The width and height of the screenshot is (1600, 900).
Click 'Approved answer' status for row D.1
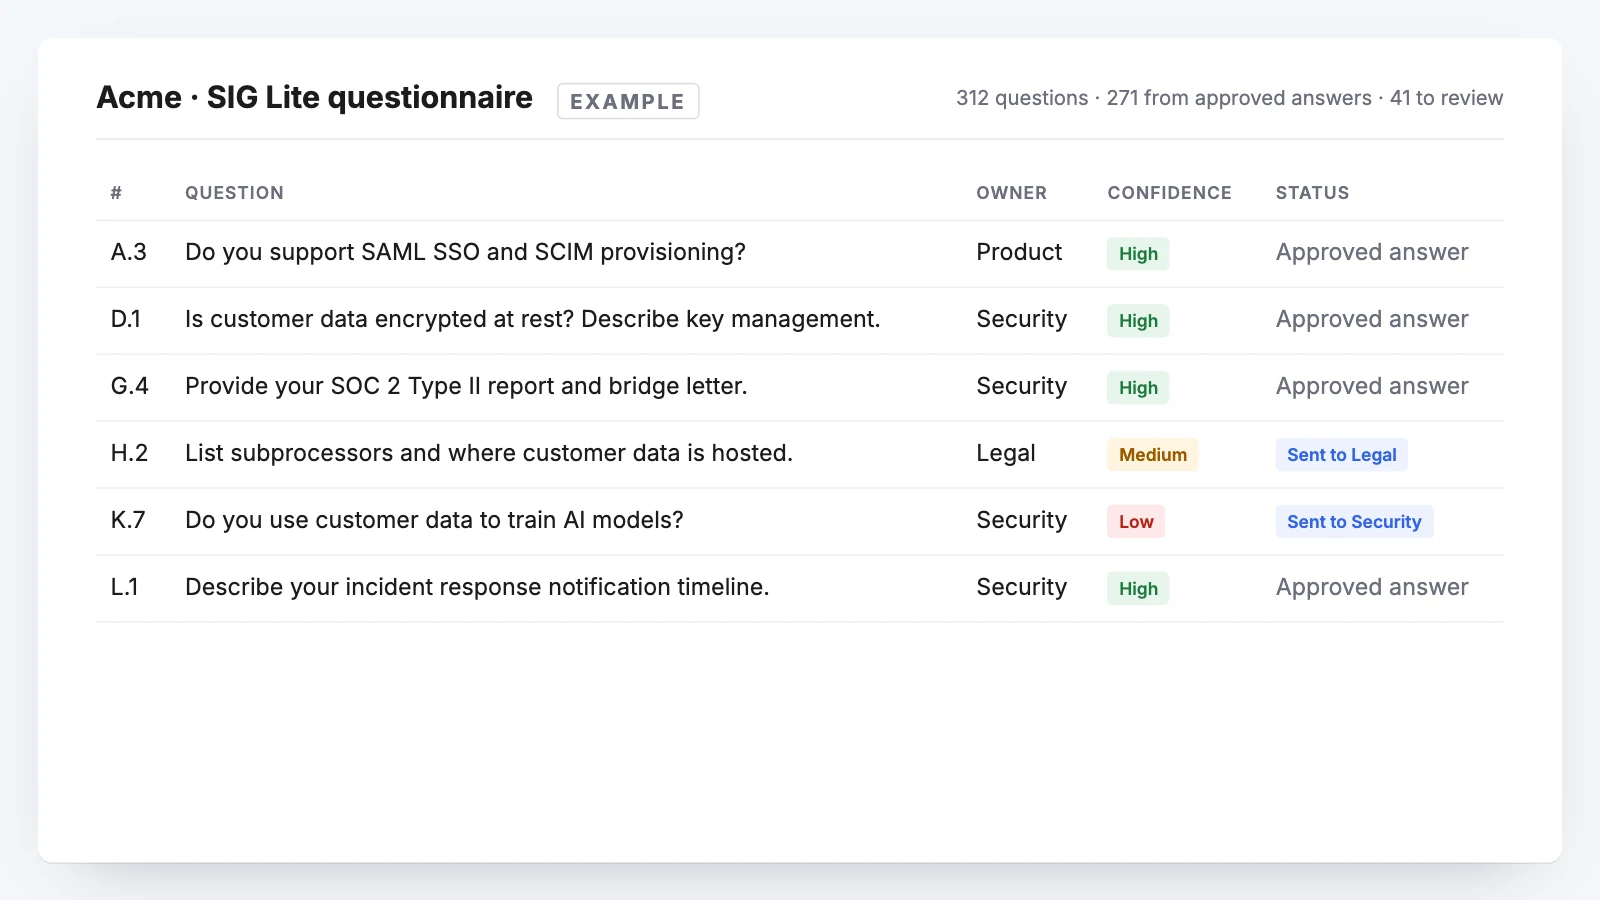click(1372, 319)
